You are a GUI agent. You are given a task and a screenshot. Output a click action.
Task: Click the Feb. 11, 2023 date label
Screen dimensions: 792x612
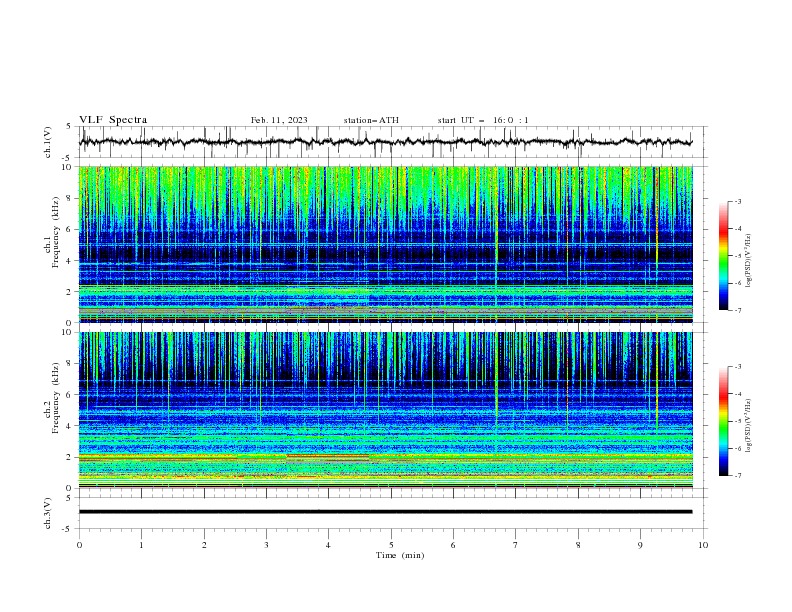[x=279, y=121]
